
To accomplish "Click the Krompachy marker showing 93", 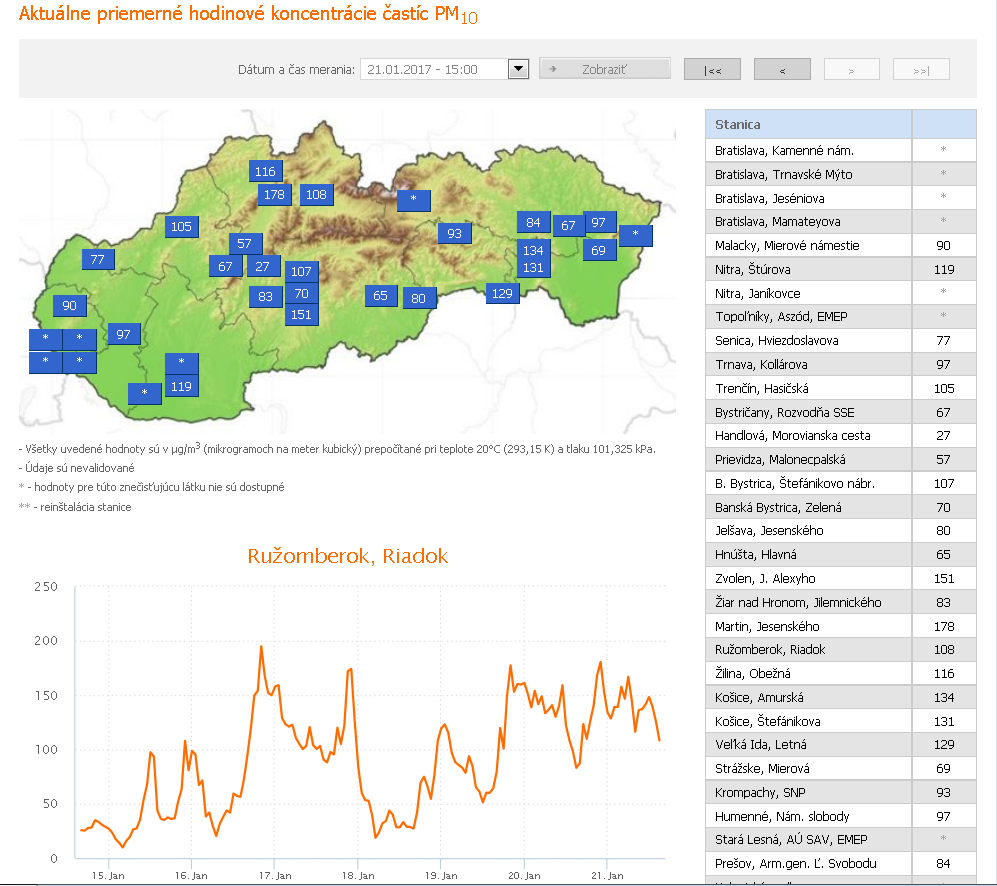I will 455,233.
